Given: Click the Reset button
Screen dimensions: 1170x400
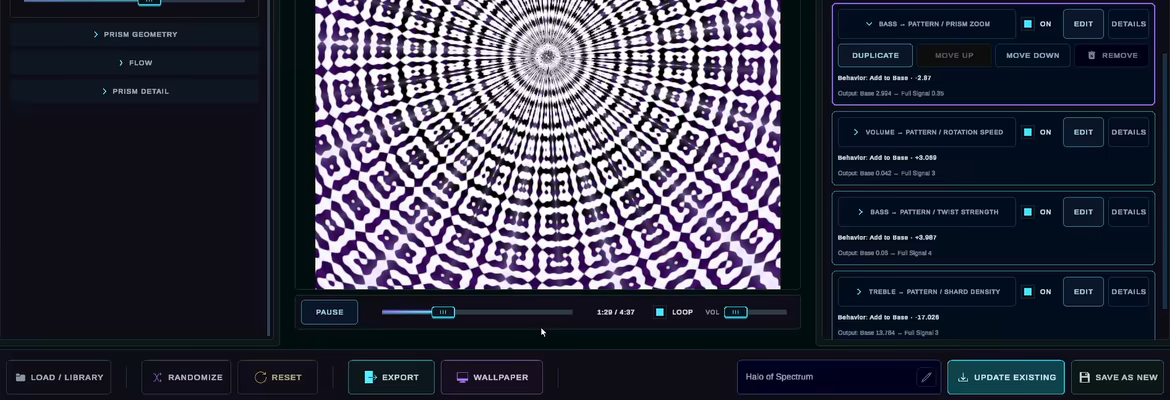Looking at the screenshot, I should [x=278, y=378].
